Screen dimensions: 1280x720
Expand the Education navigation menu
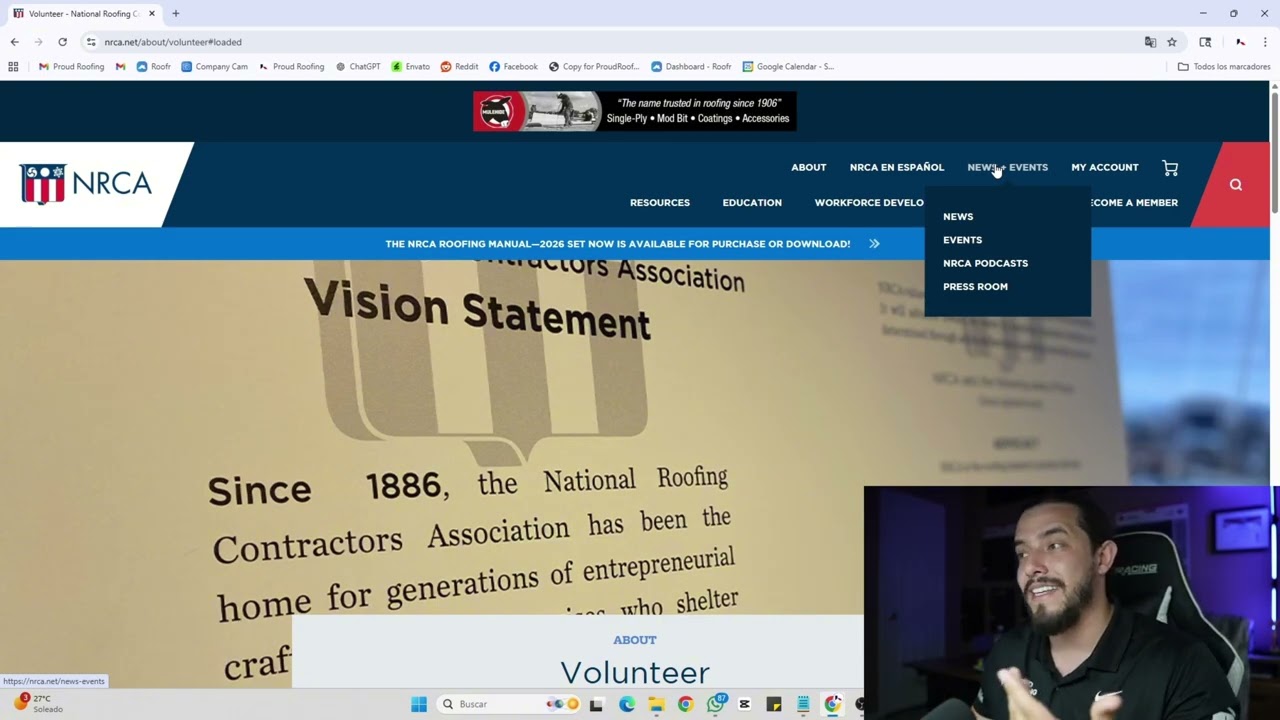click(752, 202)
